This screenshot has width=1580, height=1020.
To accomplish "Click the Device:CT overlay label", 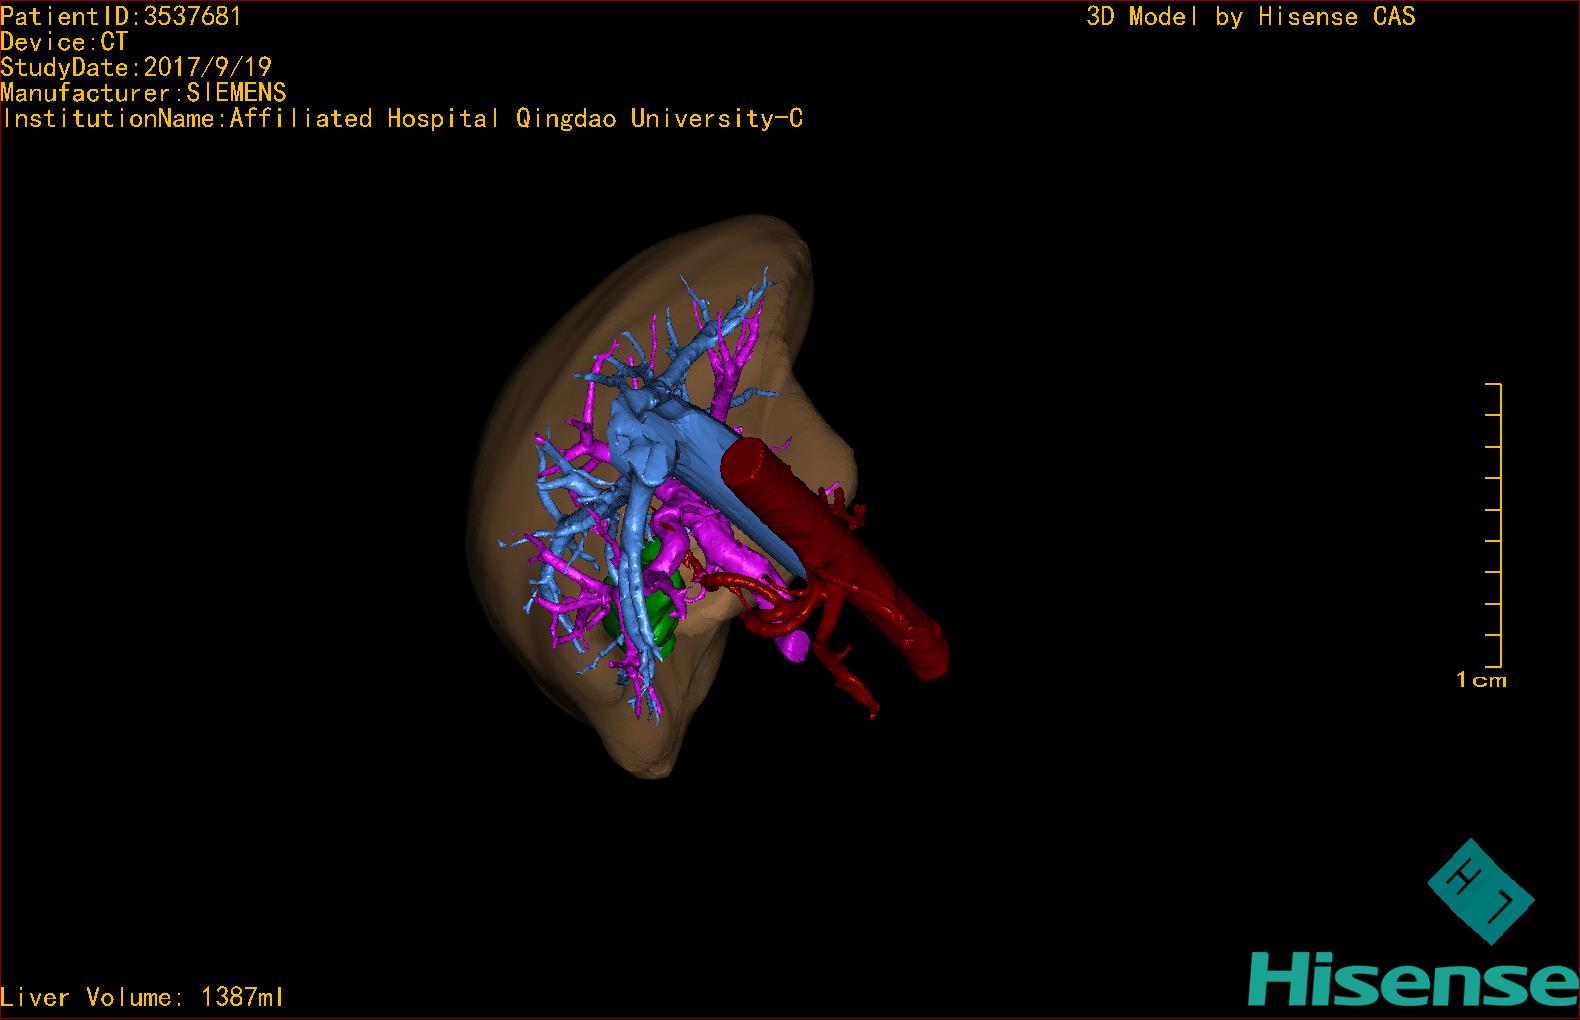I will point(64,42).
